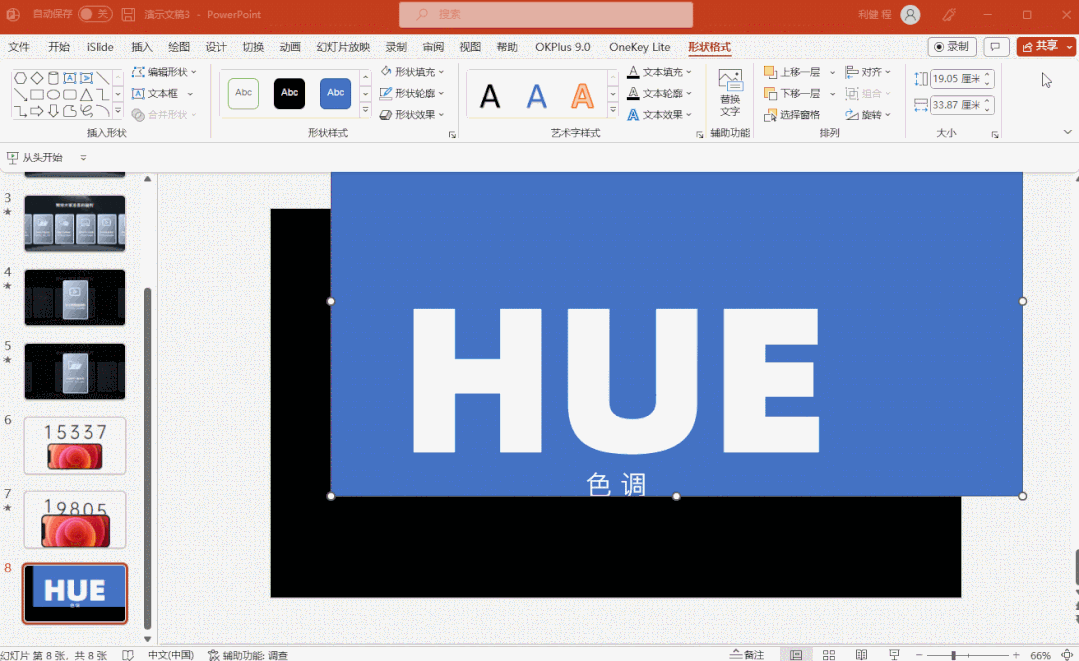The width and height of the screenshot is (1079, 661).
Task: Apply the orange outlined WordArt style
Action: coord(582,96)
